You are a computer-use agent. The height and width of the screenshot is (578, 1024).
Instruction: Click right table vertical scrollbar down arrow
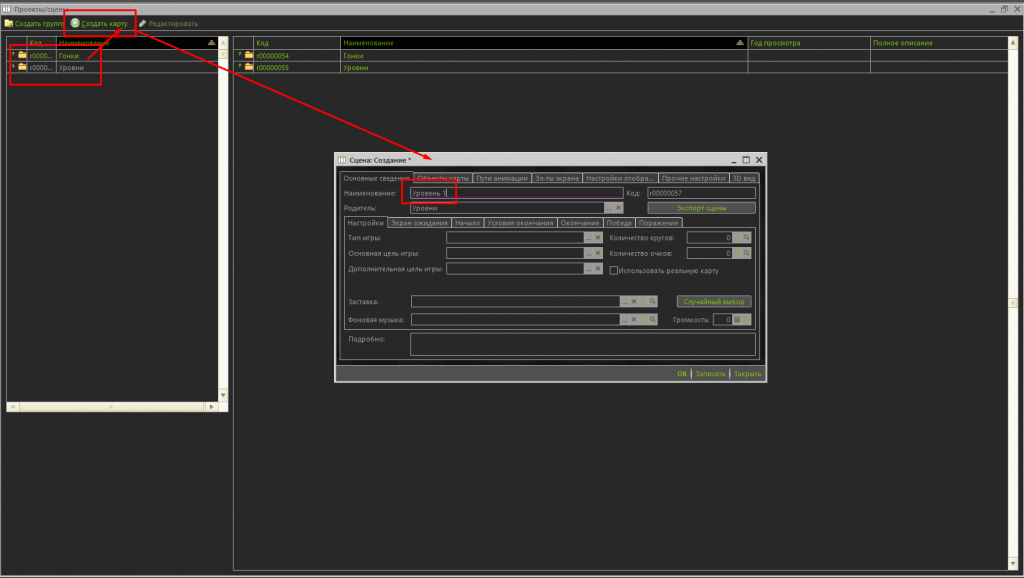coord(1013,564)
